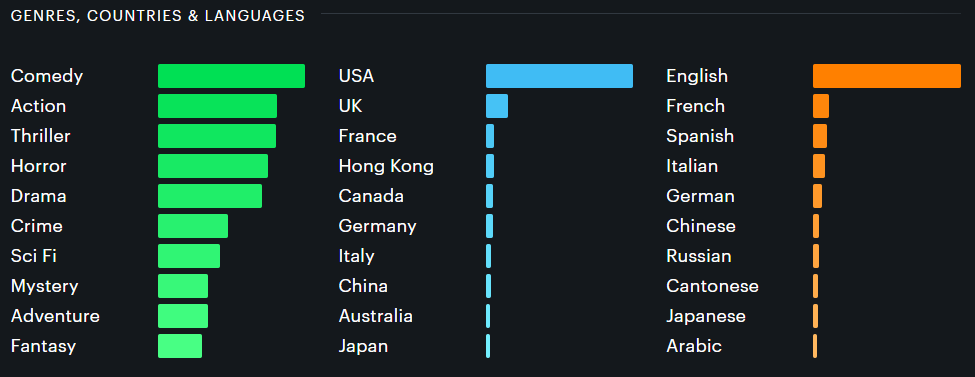This screenshot has height=377, width=975.
Task: Open the Horror genre label
Action: pyautogui.click(x=39, y=166)
